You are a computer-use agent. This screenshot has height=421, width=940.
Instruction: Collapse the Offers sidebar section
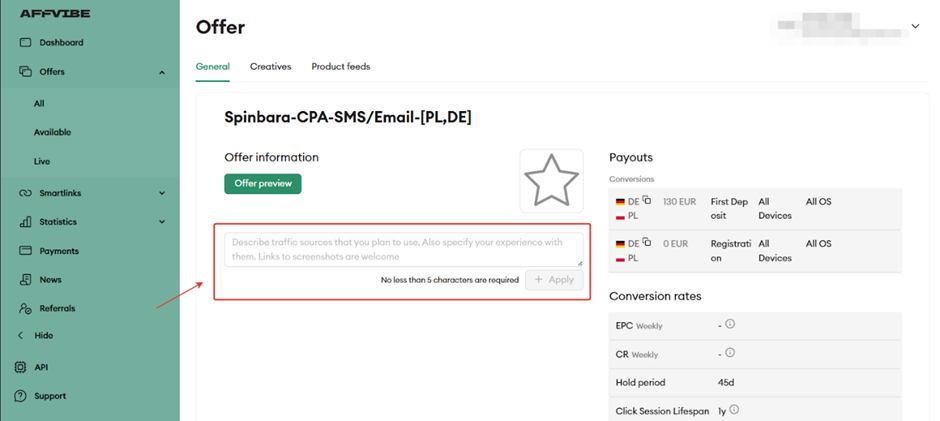click(x=162, y=72)
